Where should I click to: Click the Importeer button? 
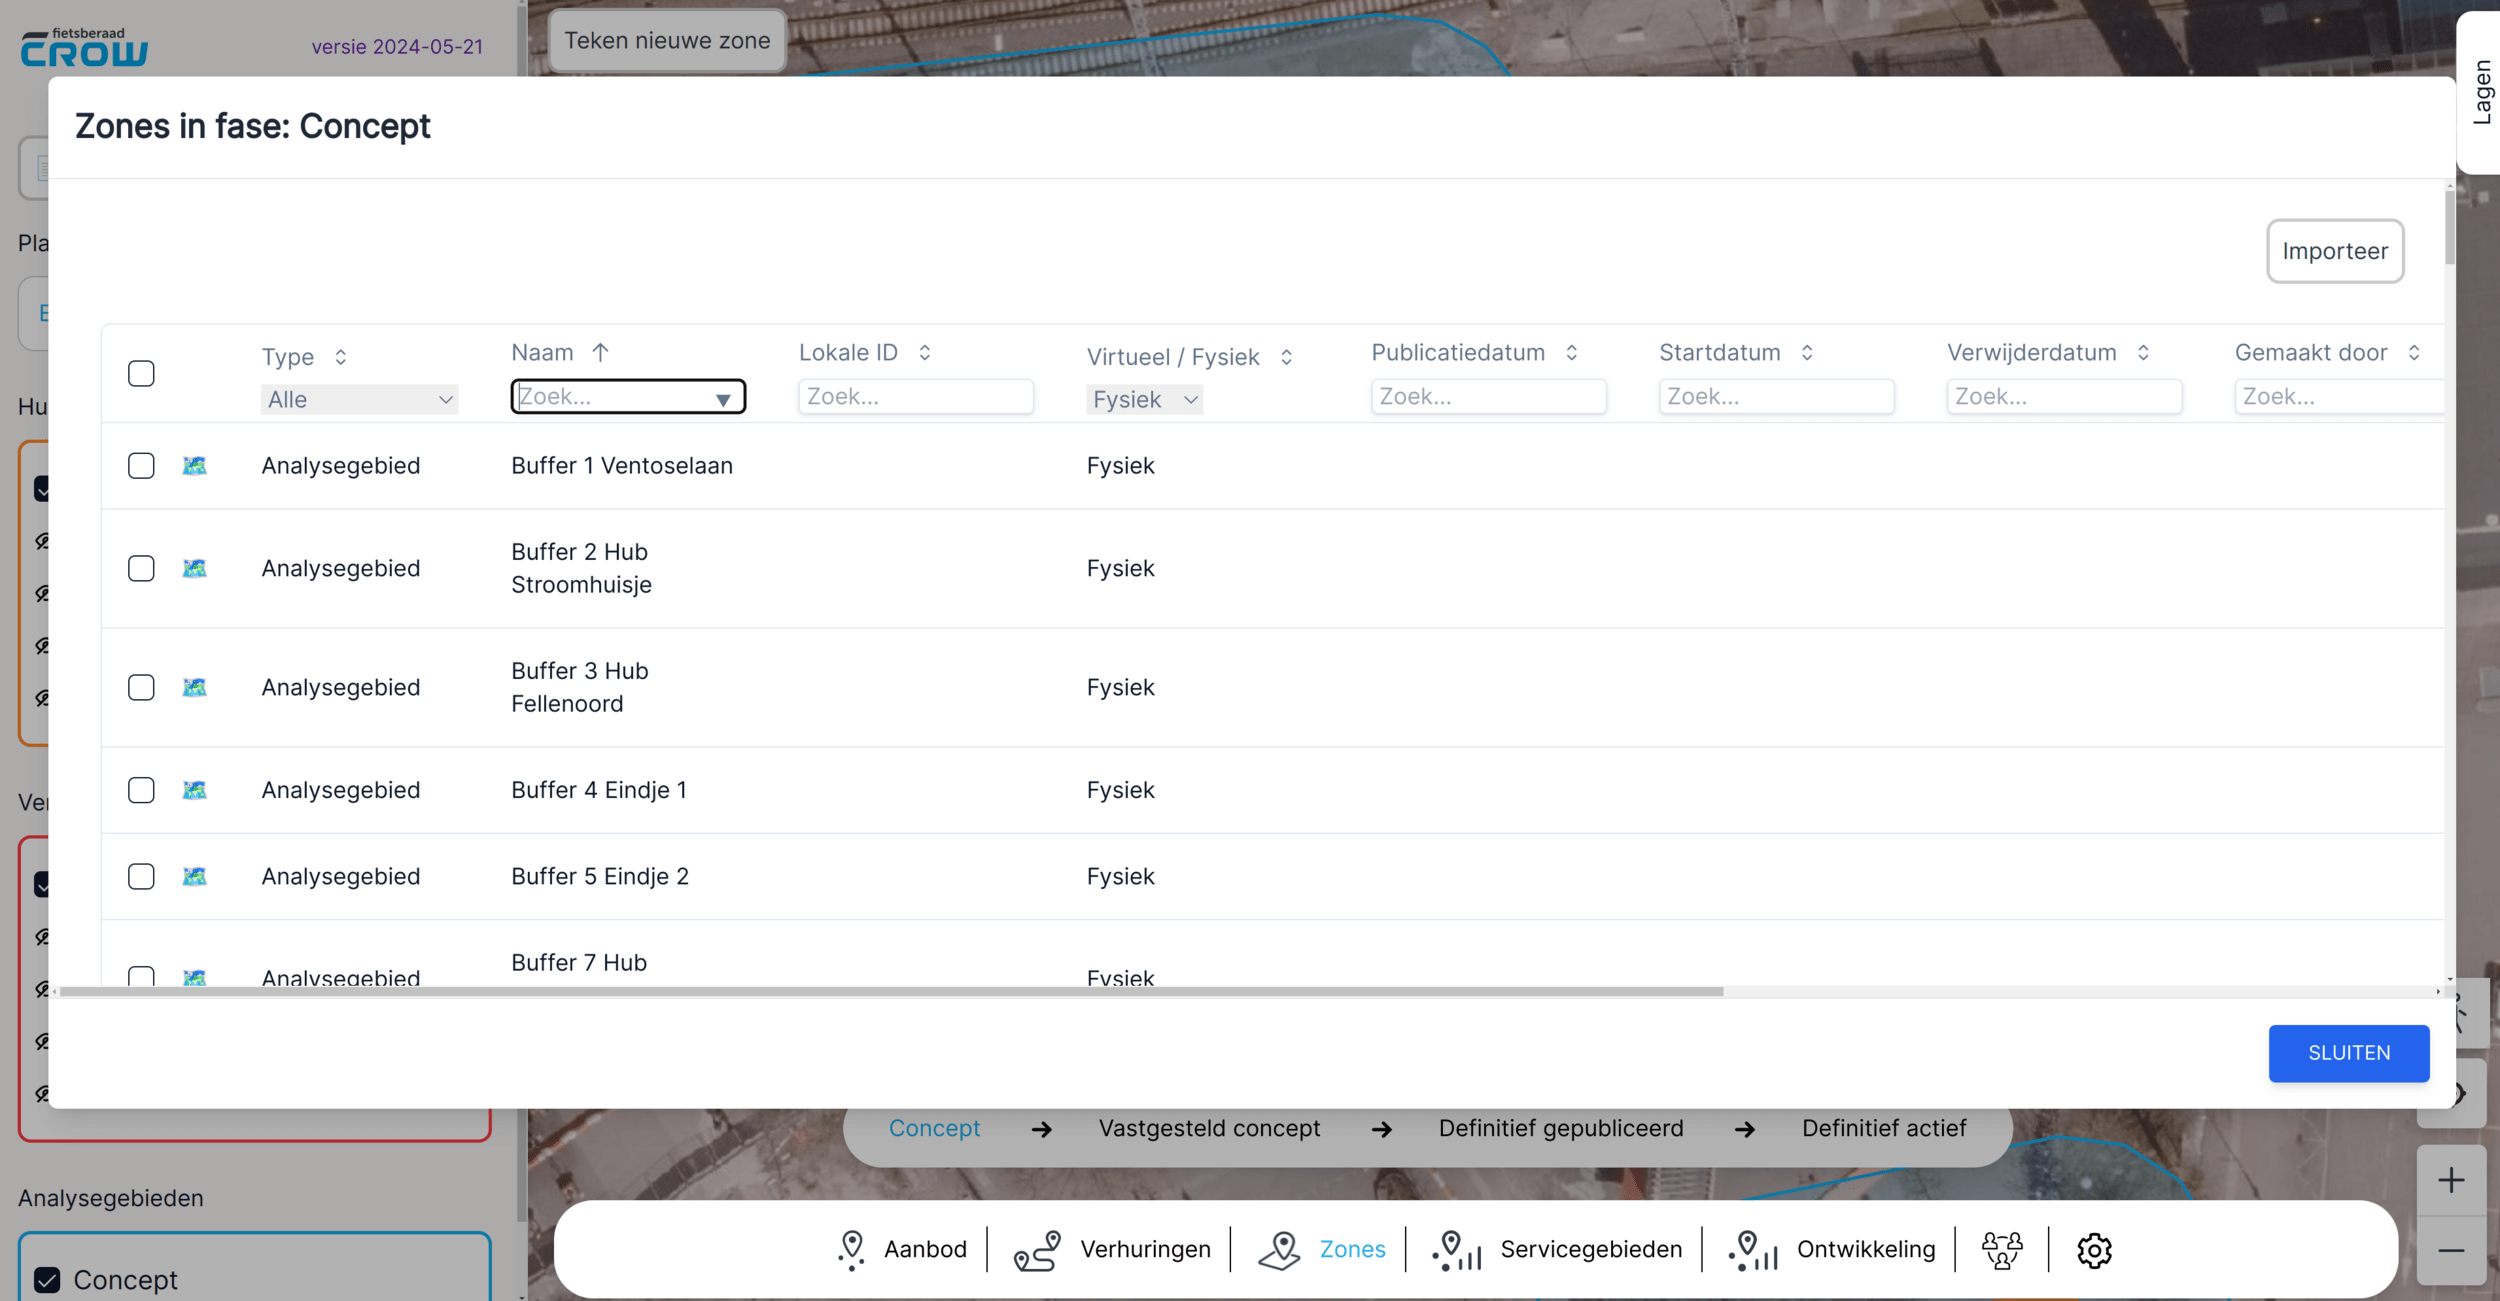[2334, 251]
